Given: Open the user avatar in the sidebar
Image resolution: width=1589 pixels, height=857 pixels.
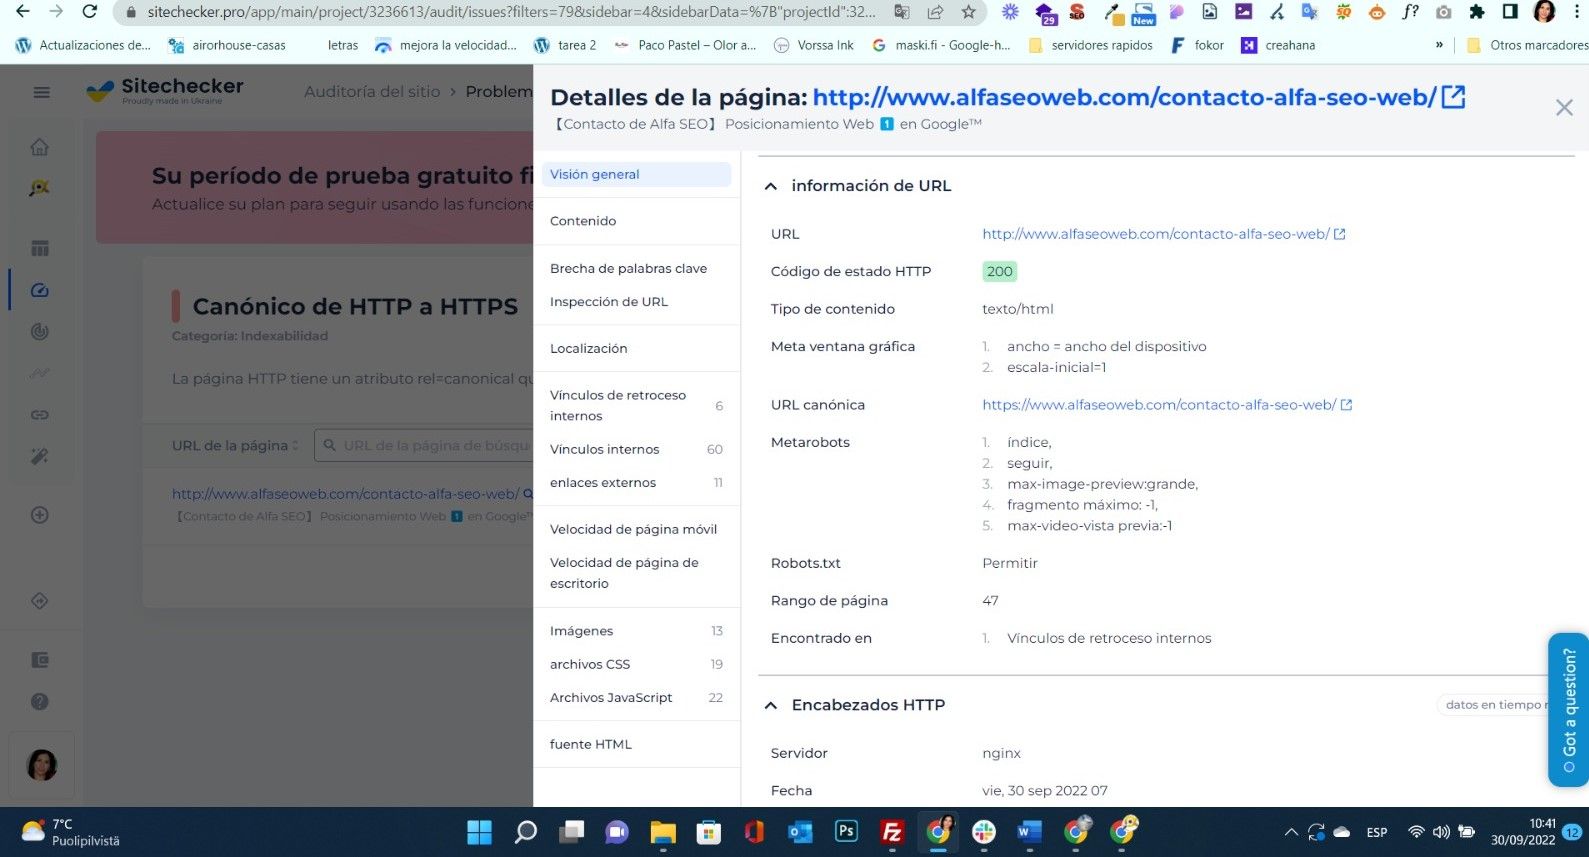Looking at the screenshot, I should point(42,765).
